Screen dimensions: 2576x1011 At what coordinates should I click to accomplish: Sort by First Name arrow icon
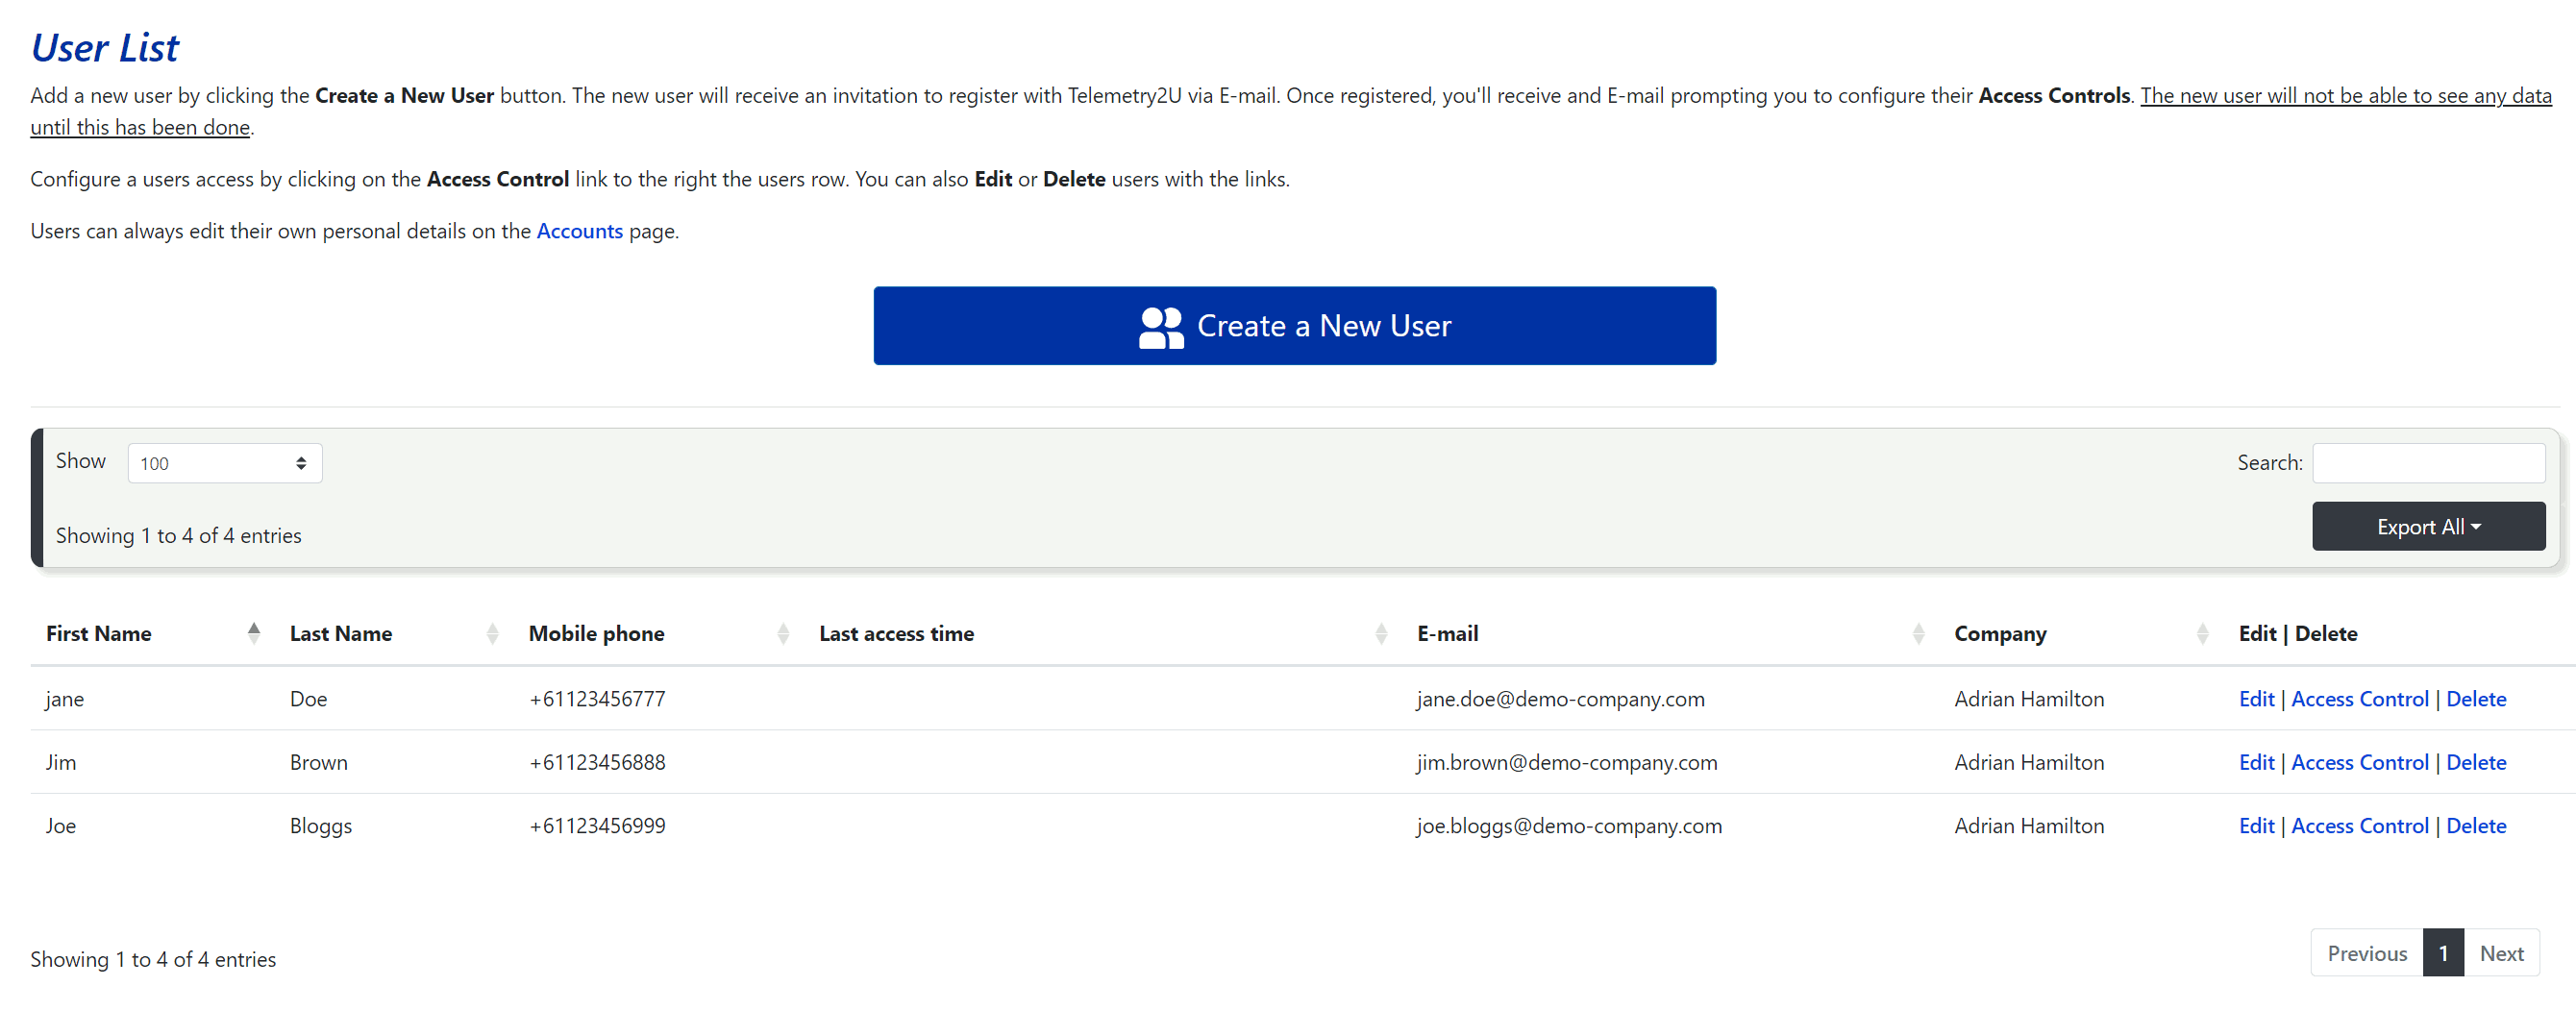click(x=254, y=633)
